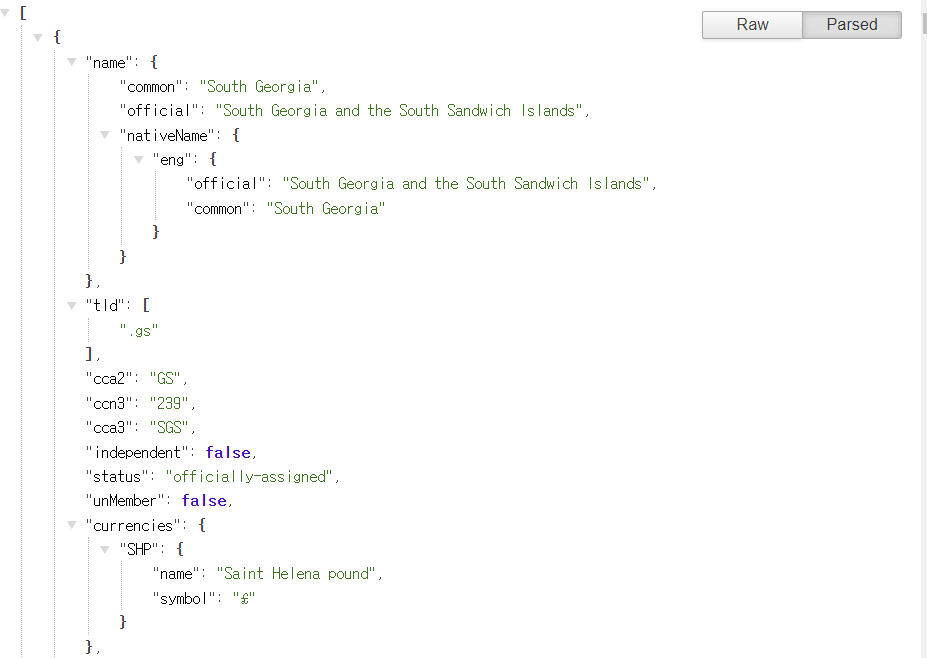Click the "SGS" cca3 value
The image size is (927, 658).
169,427
